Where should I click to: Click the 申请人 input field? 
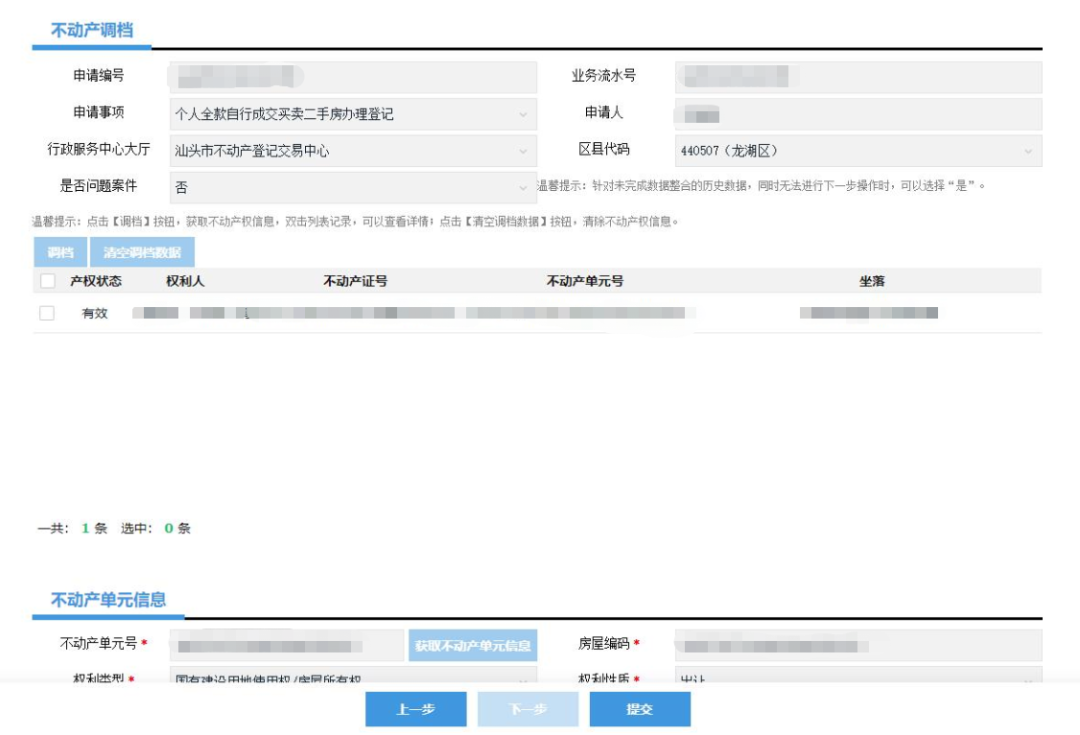point(855,113)
